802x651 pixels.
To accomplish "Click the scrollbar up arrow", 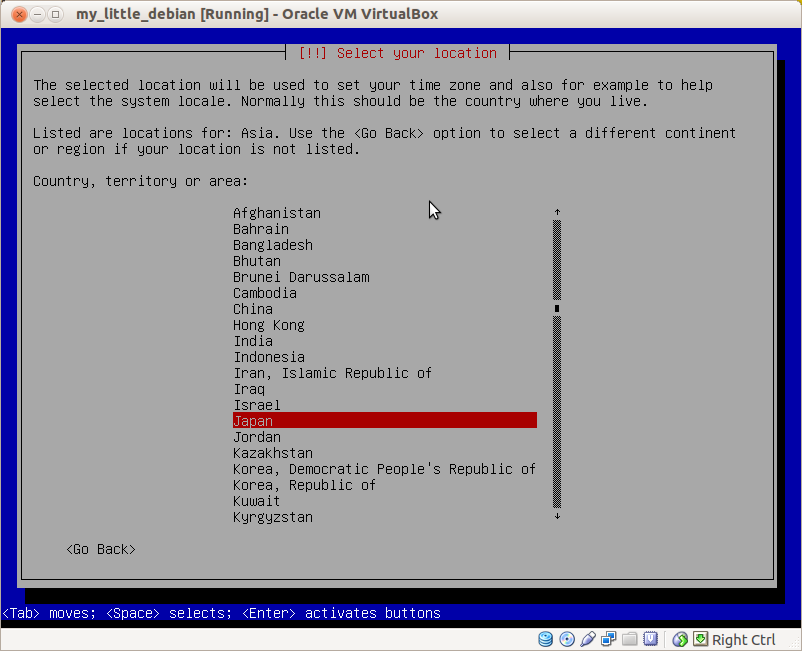I will tap(557, 212).
